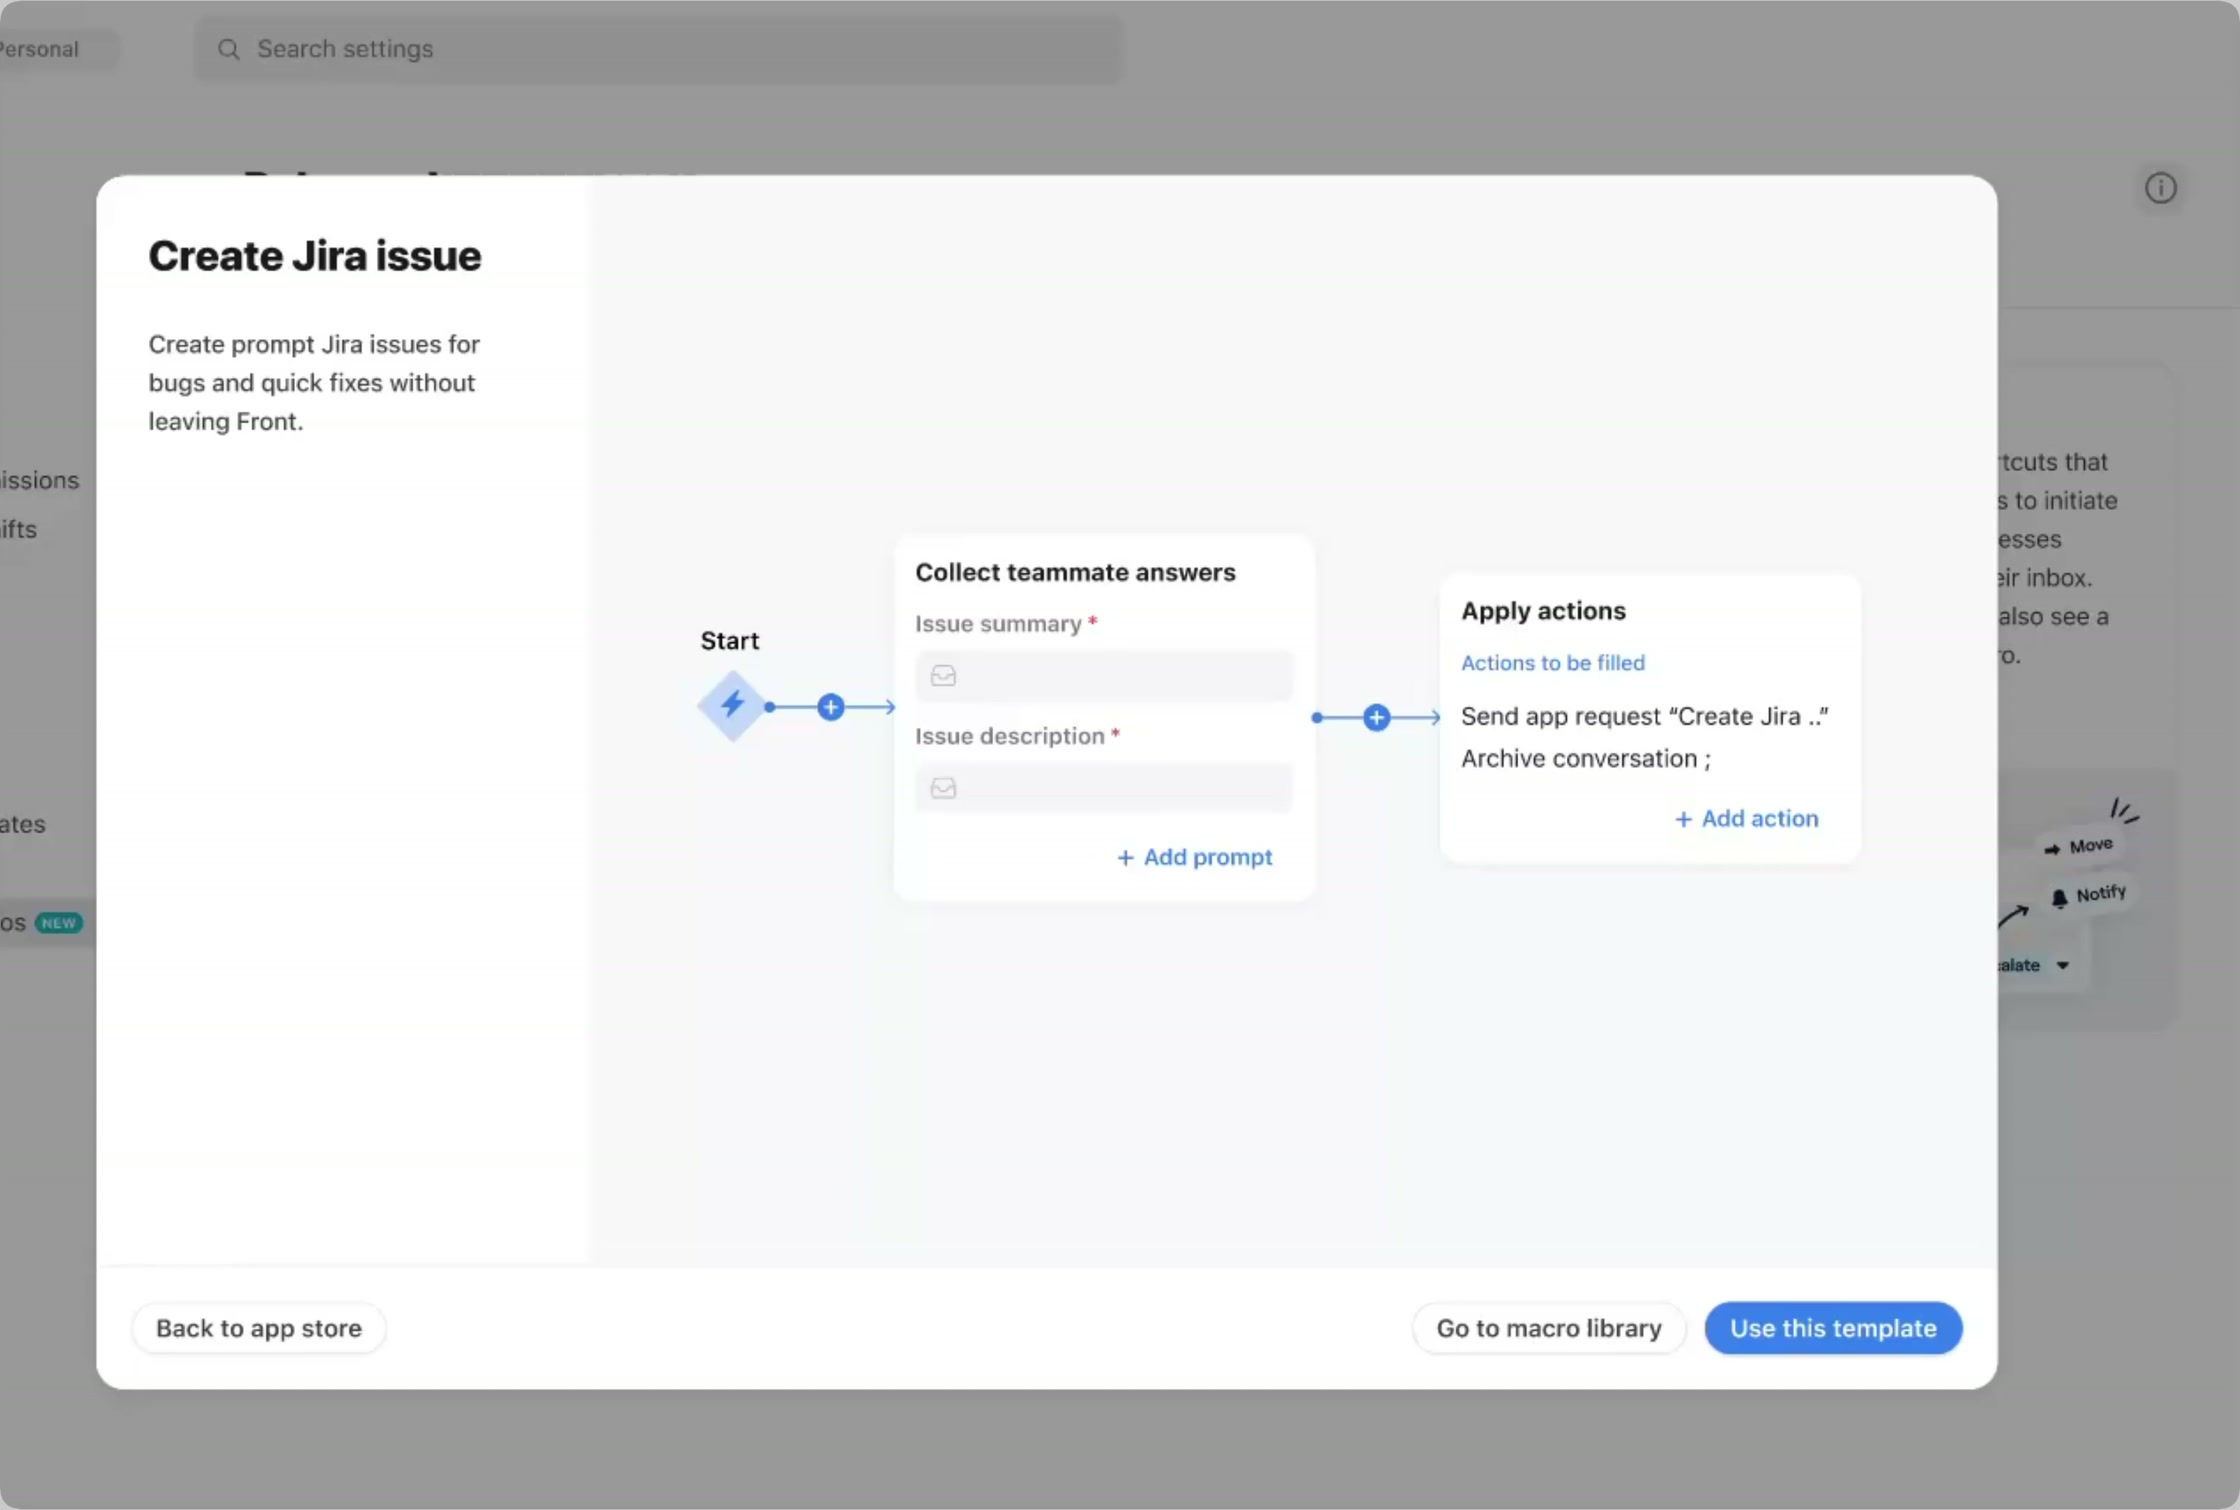Go back to app store
Image resolution: width=2240 pixels, height=1510 pixels.
259,1328
